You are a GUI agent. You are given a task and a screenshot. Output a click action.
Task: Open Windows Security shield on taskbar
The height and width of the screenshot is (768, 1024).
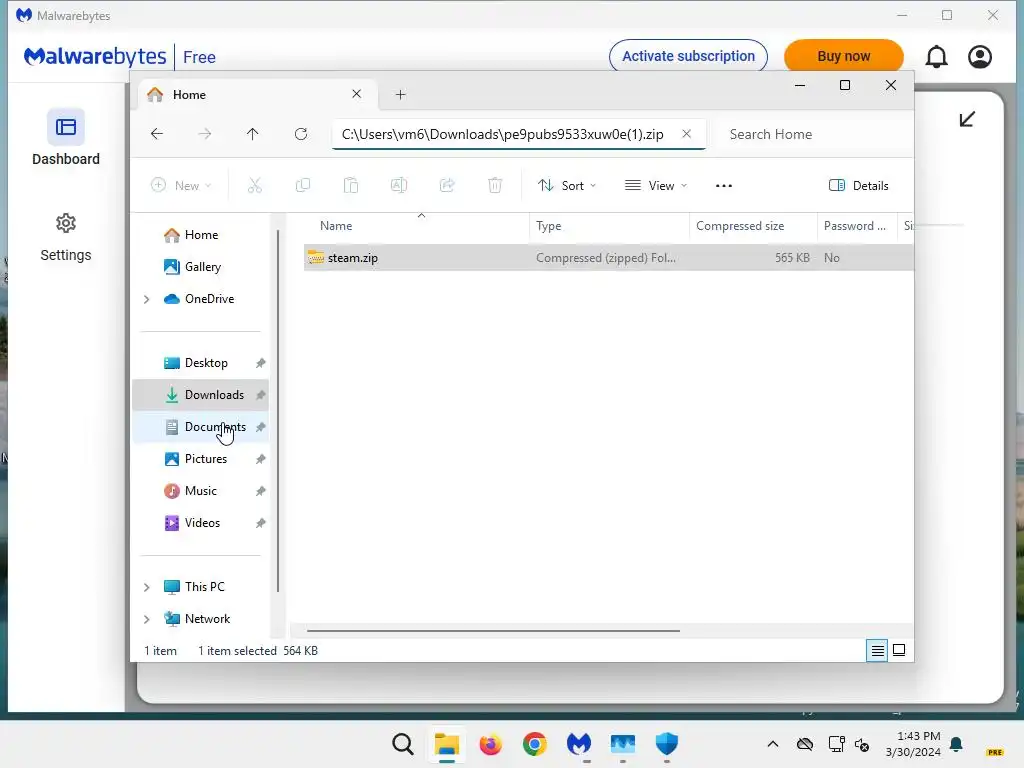tap(667, 744)
